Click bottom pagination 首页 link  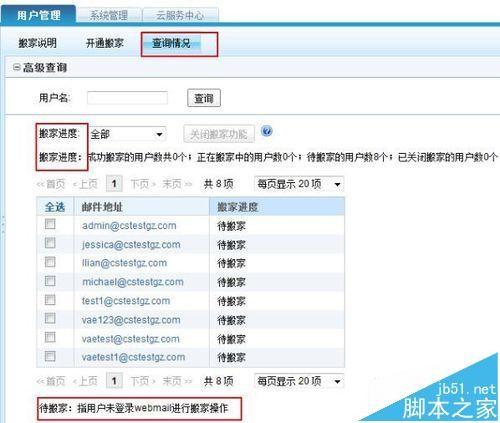51,381
